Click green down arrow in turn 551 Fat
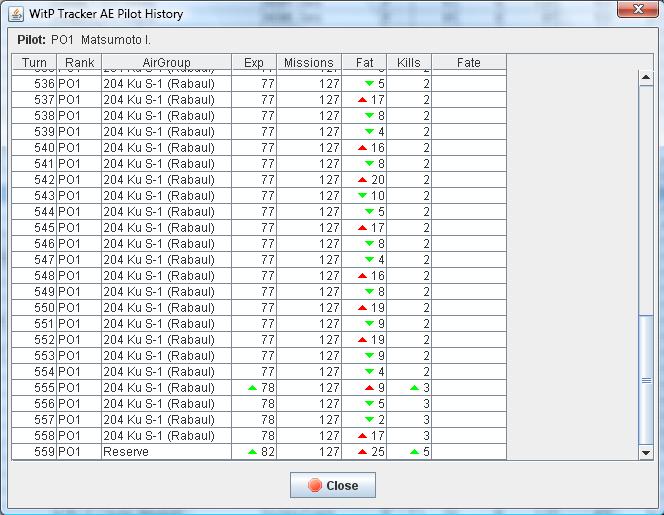 click(369, 323)
